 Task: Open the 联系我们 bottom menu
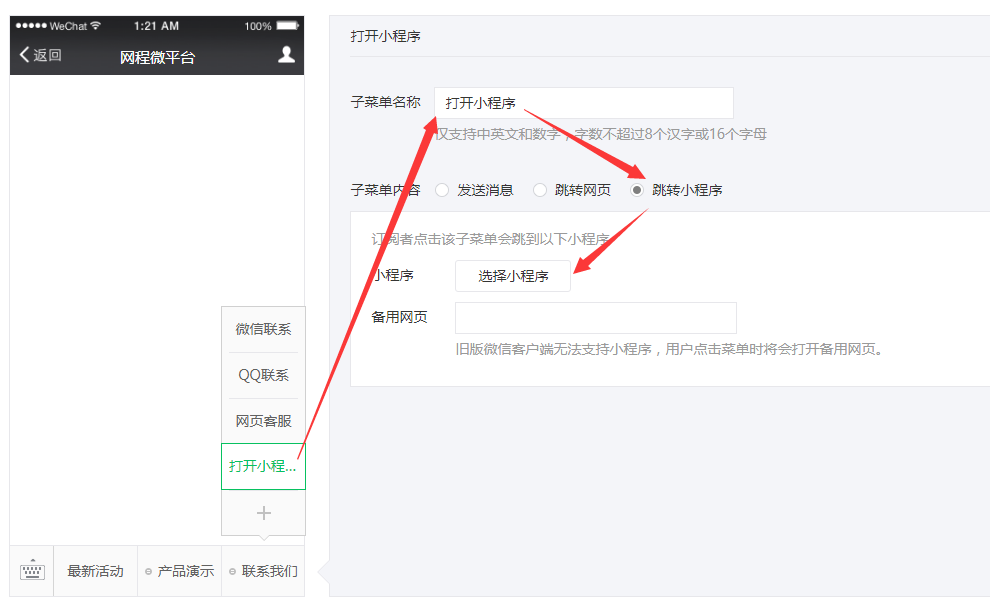(x=263, y=571)
